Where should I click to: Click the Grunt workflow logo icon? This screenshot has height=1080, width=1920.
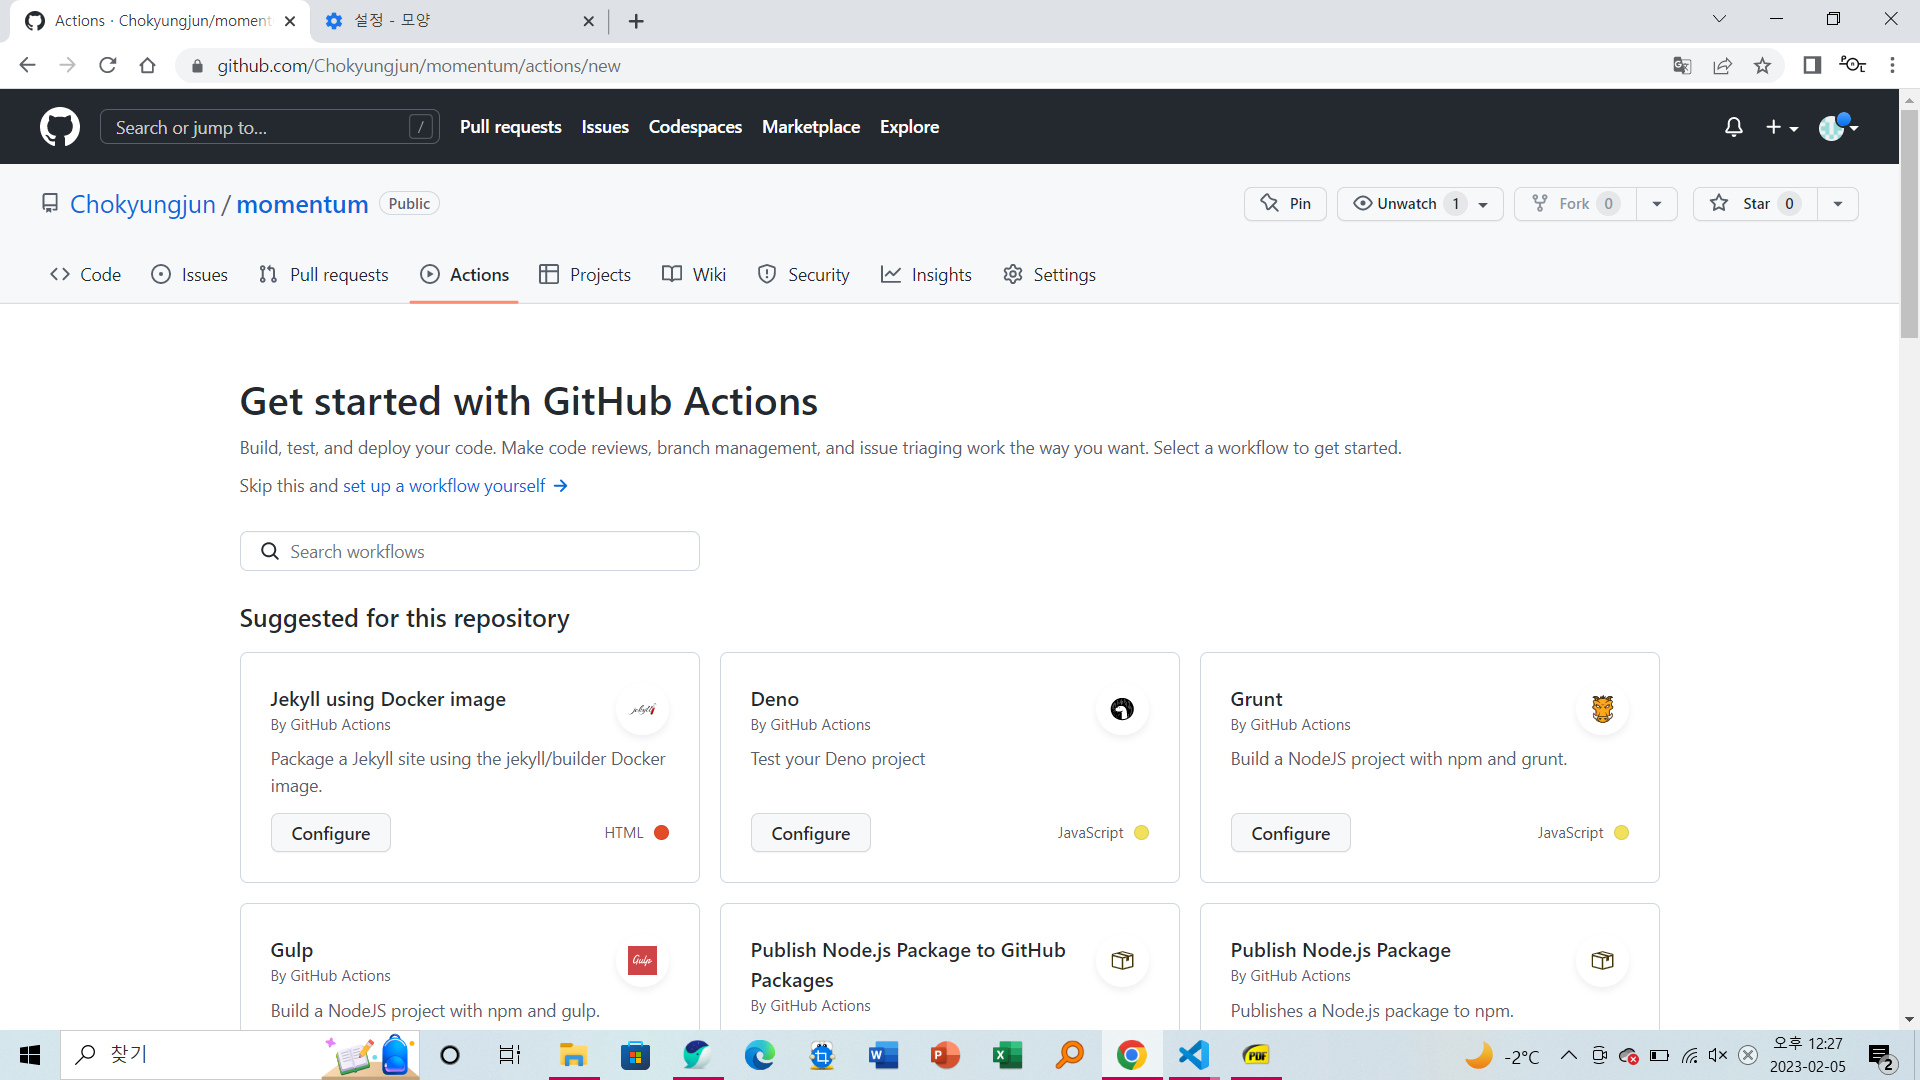[1602, 710]
